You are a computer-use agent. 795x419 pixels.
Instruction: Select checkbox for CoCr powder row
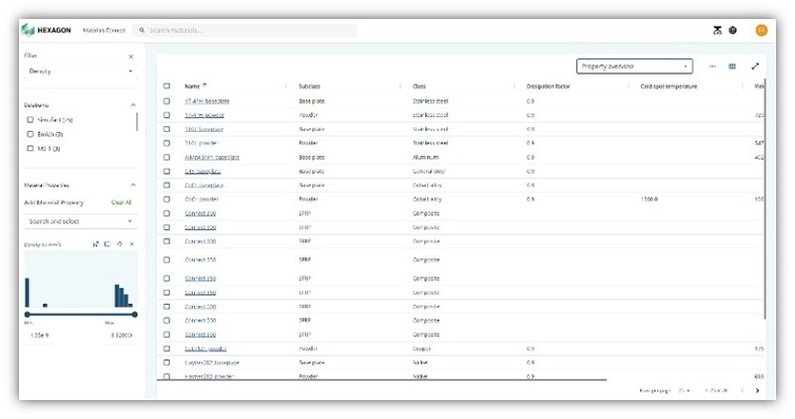(167, 199)
